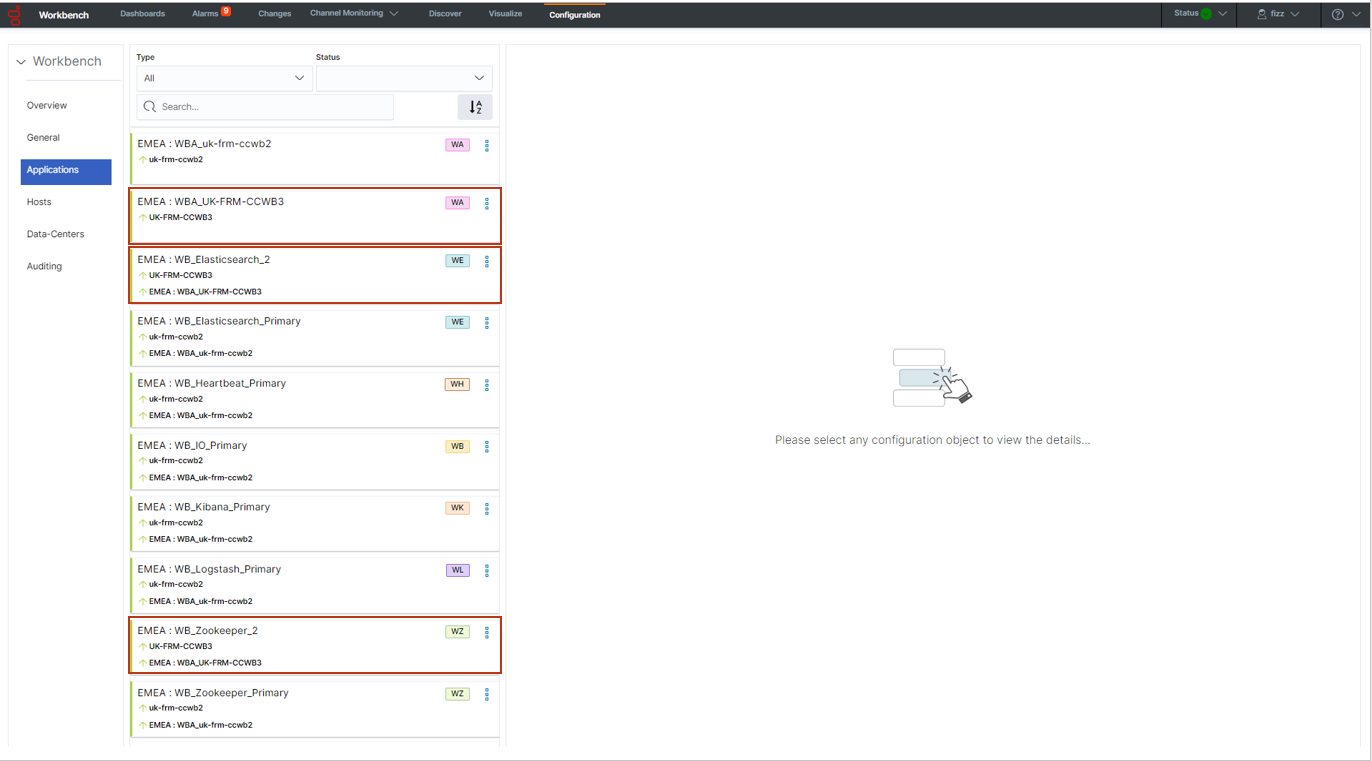
Task: Expand the Status filter dropdown
Action: 404,78
